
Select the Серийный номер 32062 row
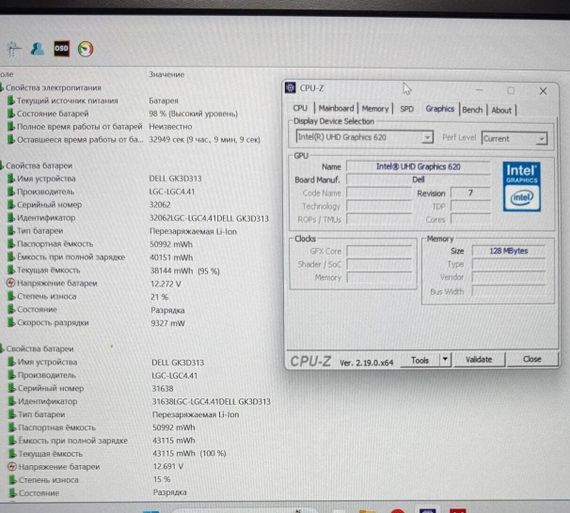(89, 204)
